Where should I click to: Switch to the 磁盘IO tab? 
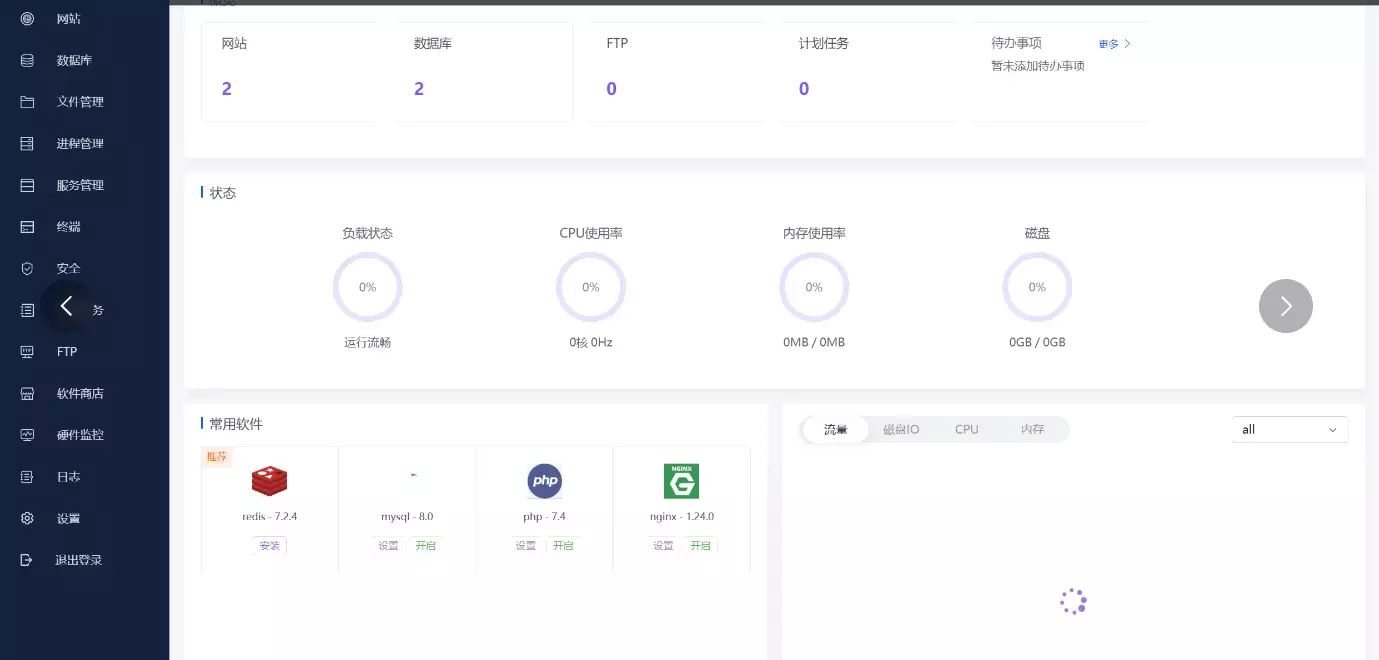pyautogui.click(x=901, y=429)
